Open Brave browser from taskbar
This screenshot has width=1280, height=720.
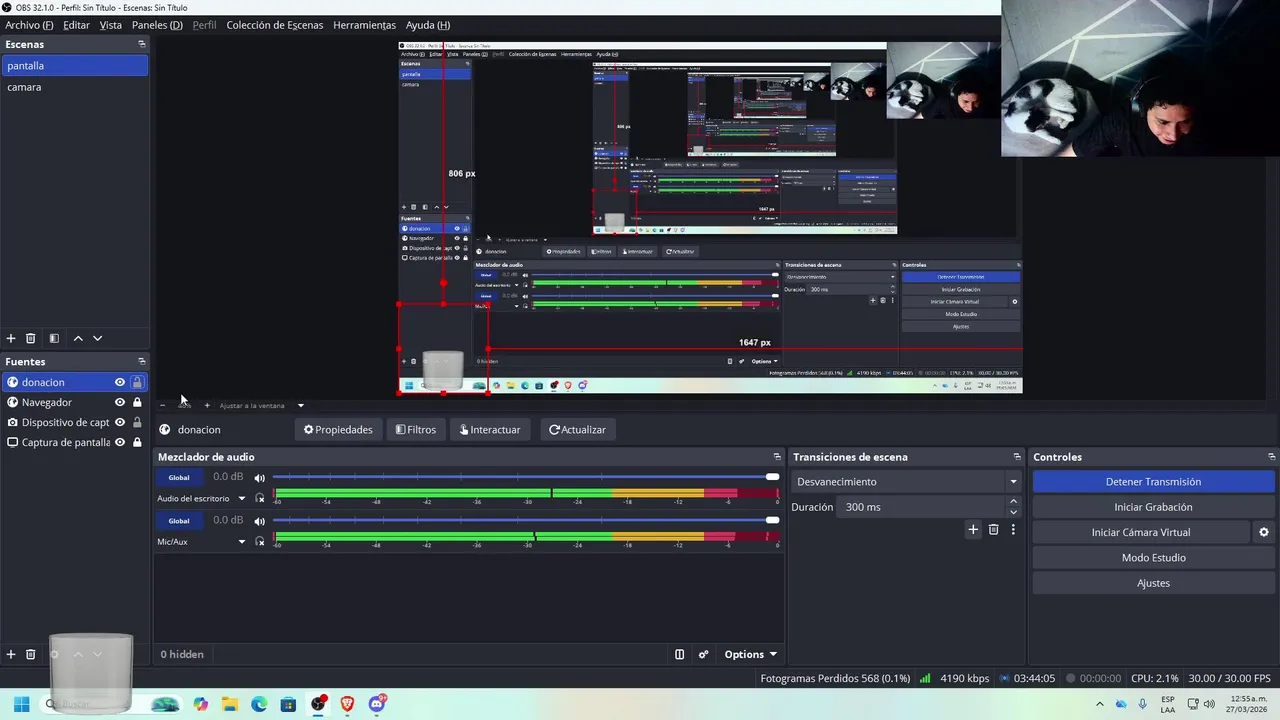click(x=347, y=704)
